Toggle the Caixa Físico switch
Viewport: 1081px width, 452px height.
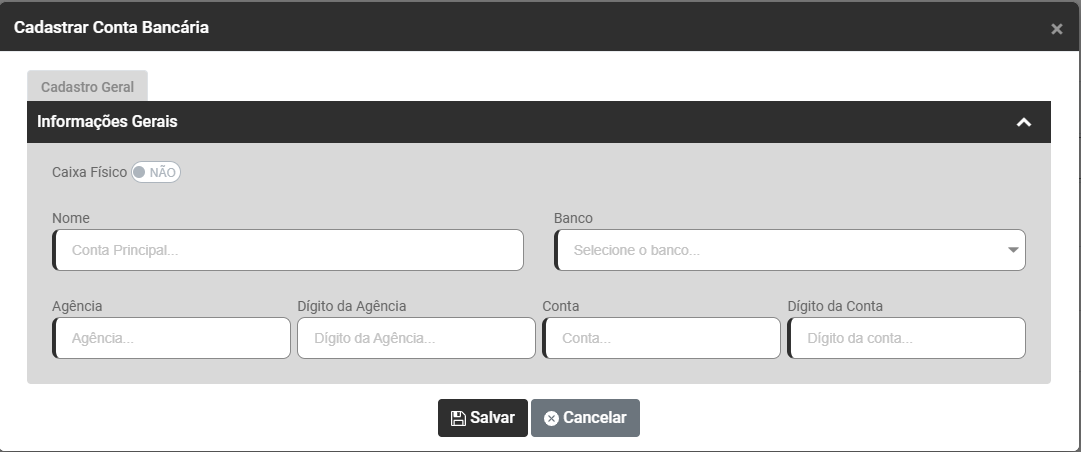point(155,172)
